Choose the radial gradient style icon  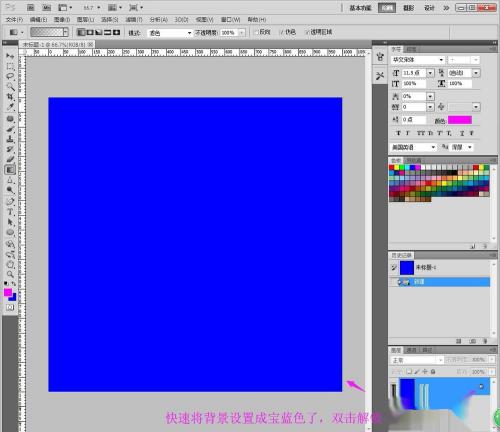coord(90,32)
